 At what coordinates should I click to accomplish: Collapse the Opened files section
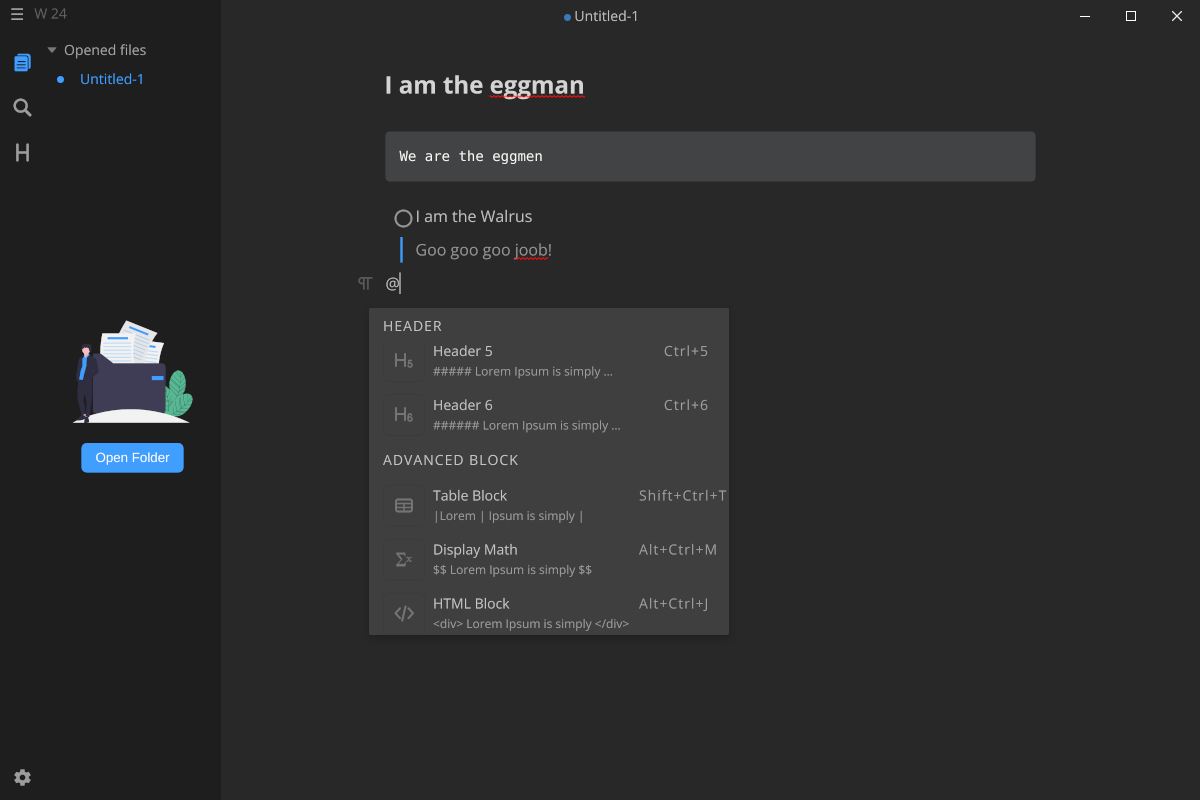50,49
